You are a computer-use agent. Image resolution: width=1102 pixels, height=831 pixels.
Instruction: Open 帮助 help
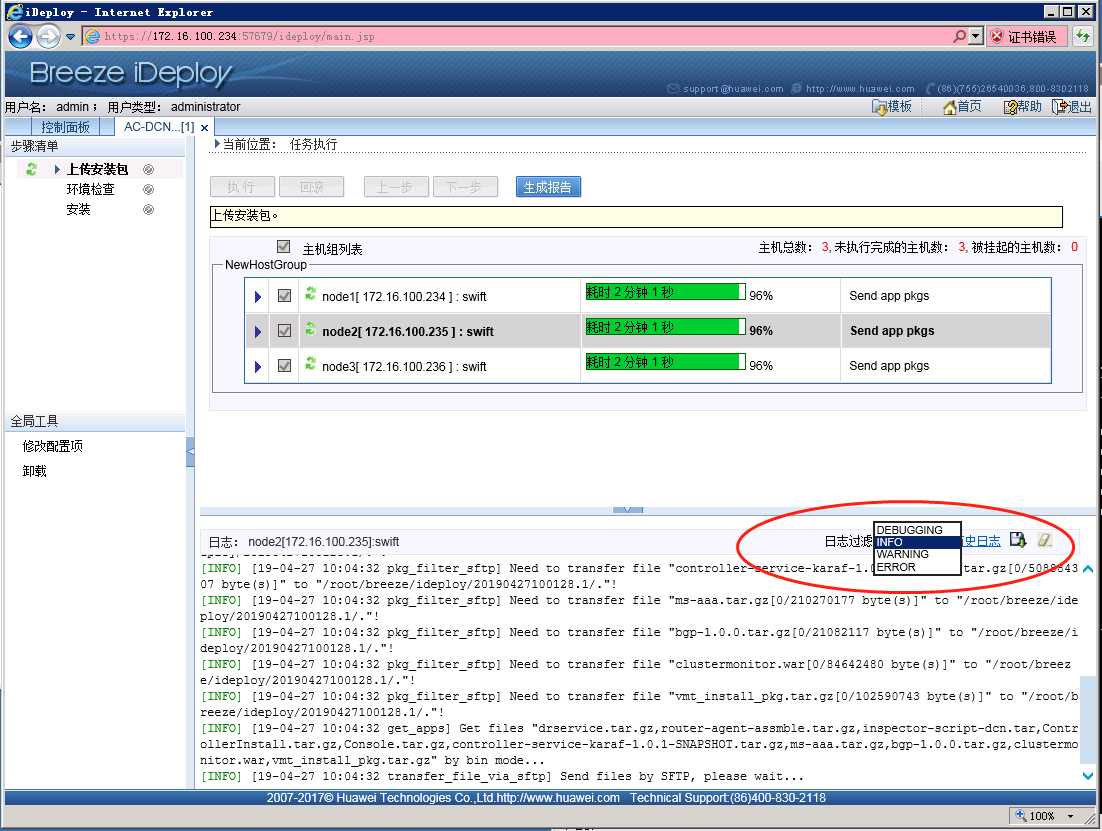1023,106
